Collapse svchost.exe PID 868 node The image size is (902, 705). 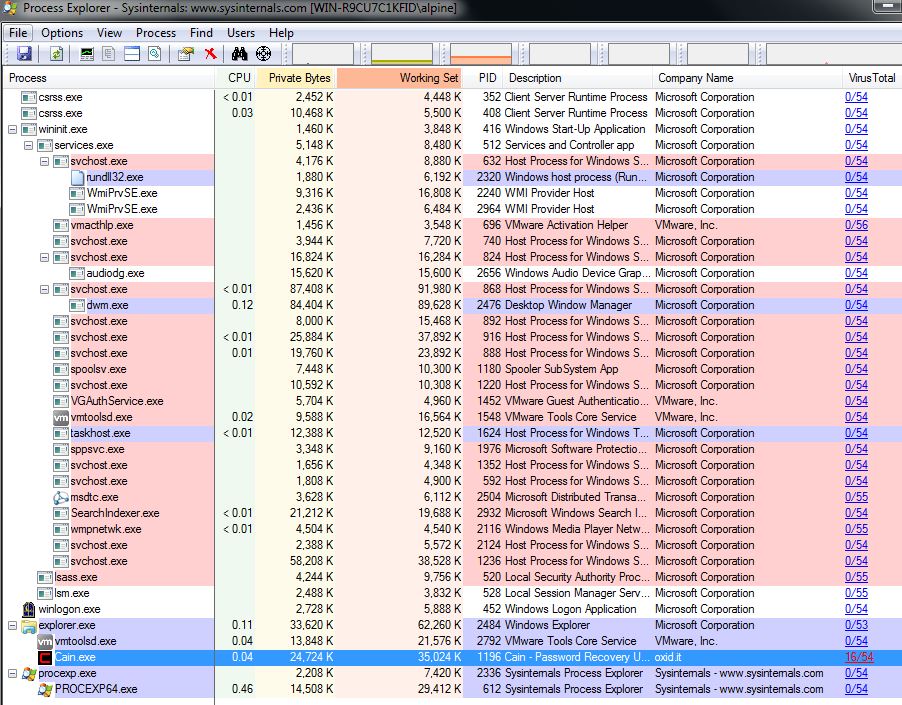(44, 289)
